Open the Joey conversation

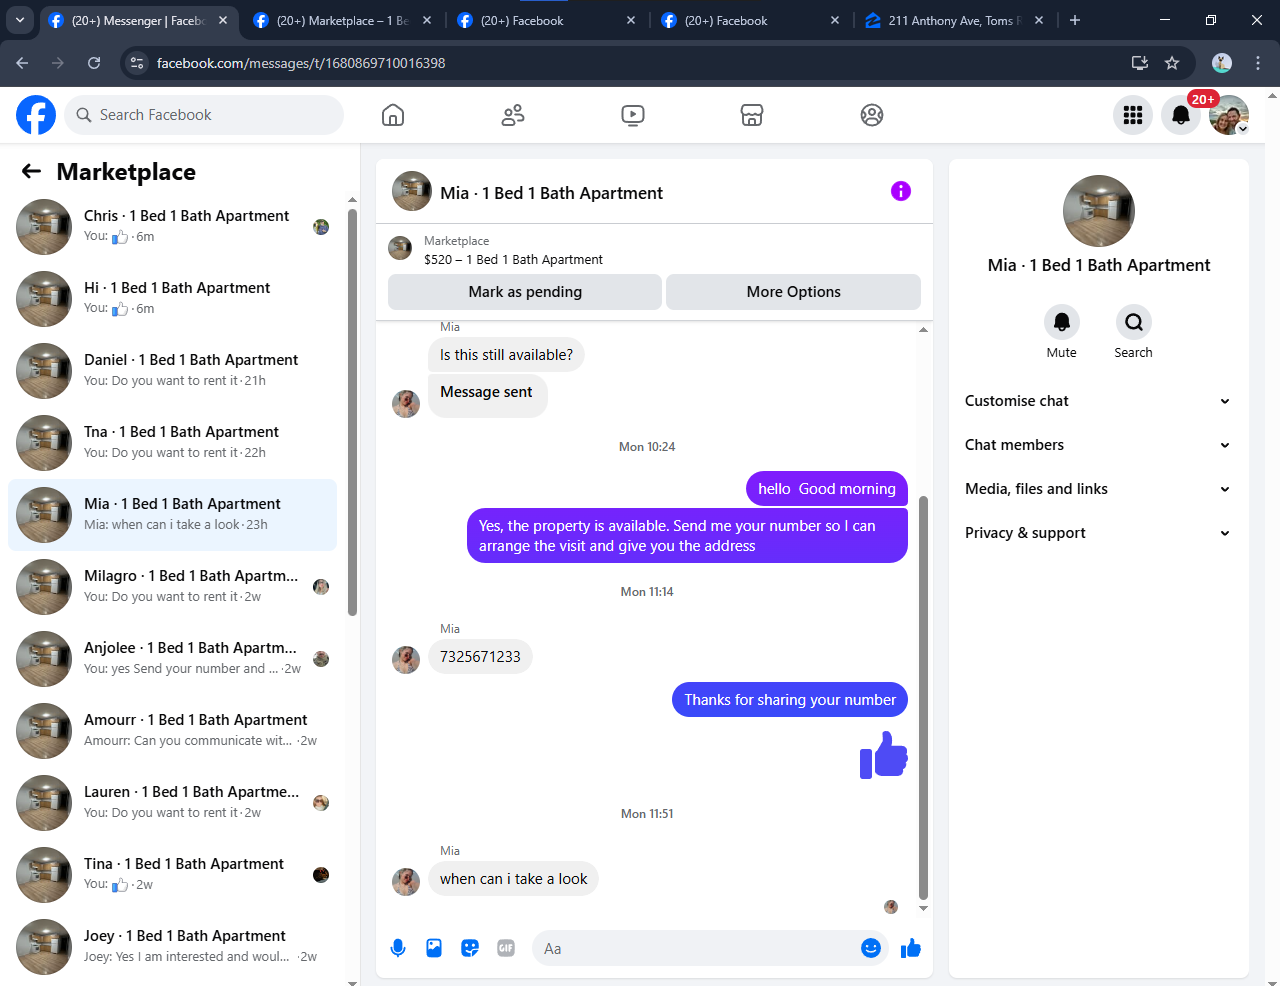172,947
